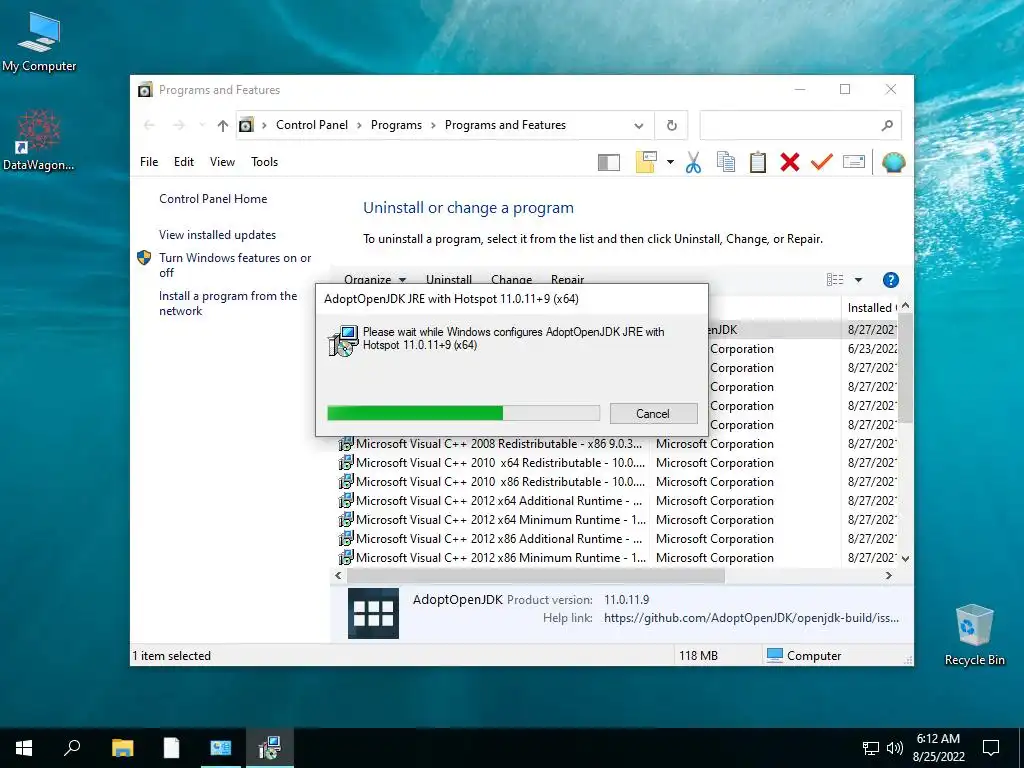This screenshot has height=768, width=1024.
Task: Open the Windows Start menu
Action: pos(24,748)
